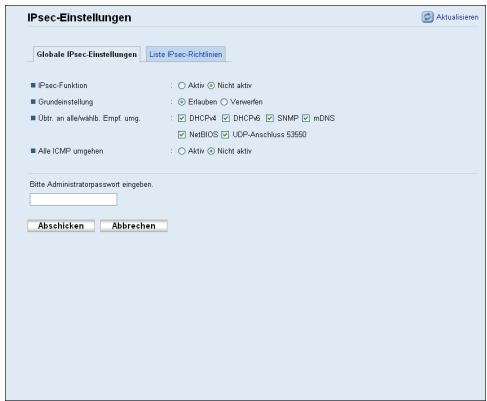The height and width of the screenshot is (401, 487).
Task: Click the Abschicken button
Action: pos(61,226)
